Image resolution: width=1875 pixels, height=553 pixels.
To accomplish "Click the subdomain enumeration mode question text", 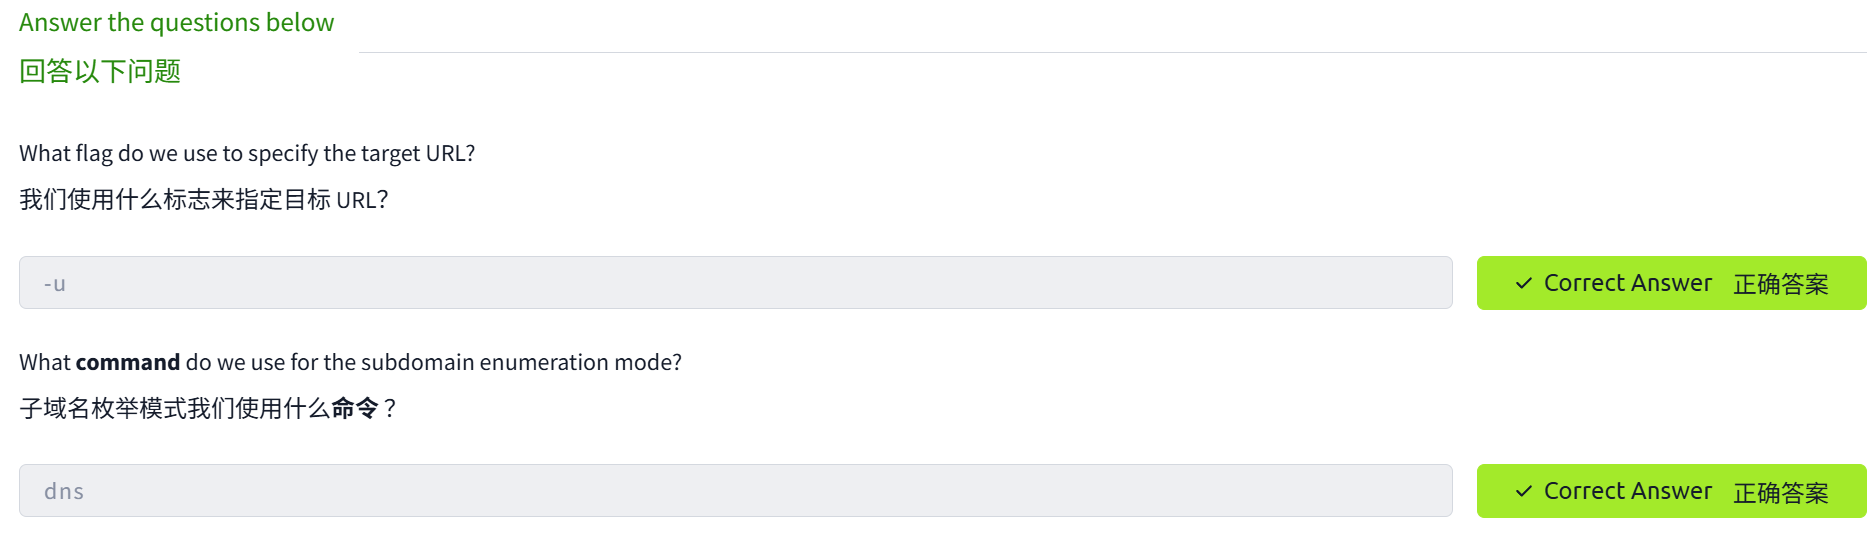I will pos(350,362).
